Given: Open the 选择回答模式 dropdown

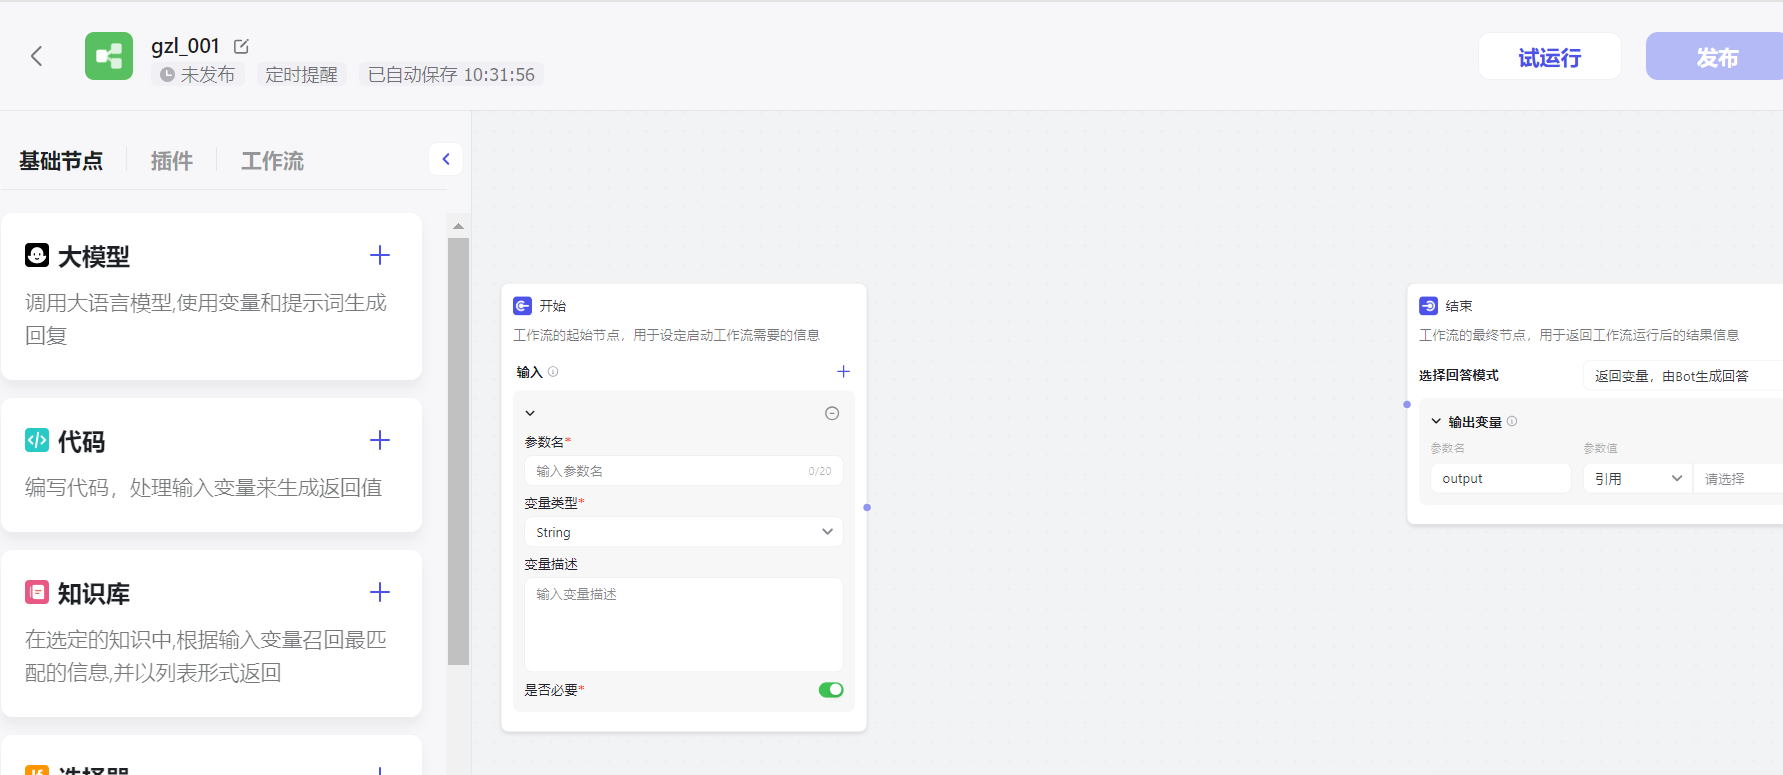Looking at the screenshot, I should pyautogui.click(x=1683, y=376).
